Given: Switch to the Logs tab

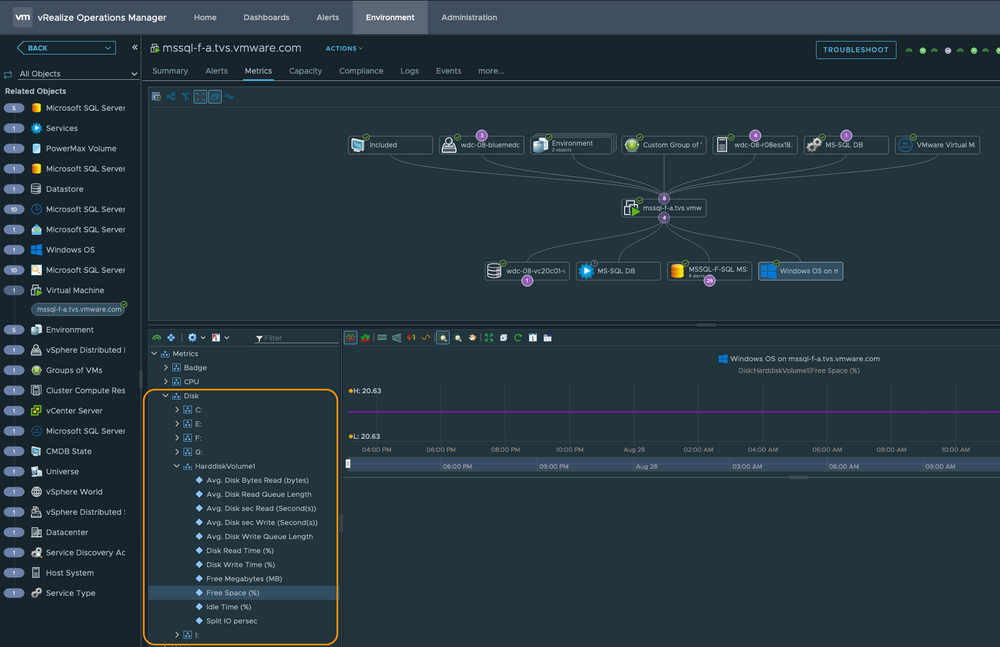Looking at the screenshot, I should [409, 71].
